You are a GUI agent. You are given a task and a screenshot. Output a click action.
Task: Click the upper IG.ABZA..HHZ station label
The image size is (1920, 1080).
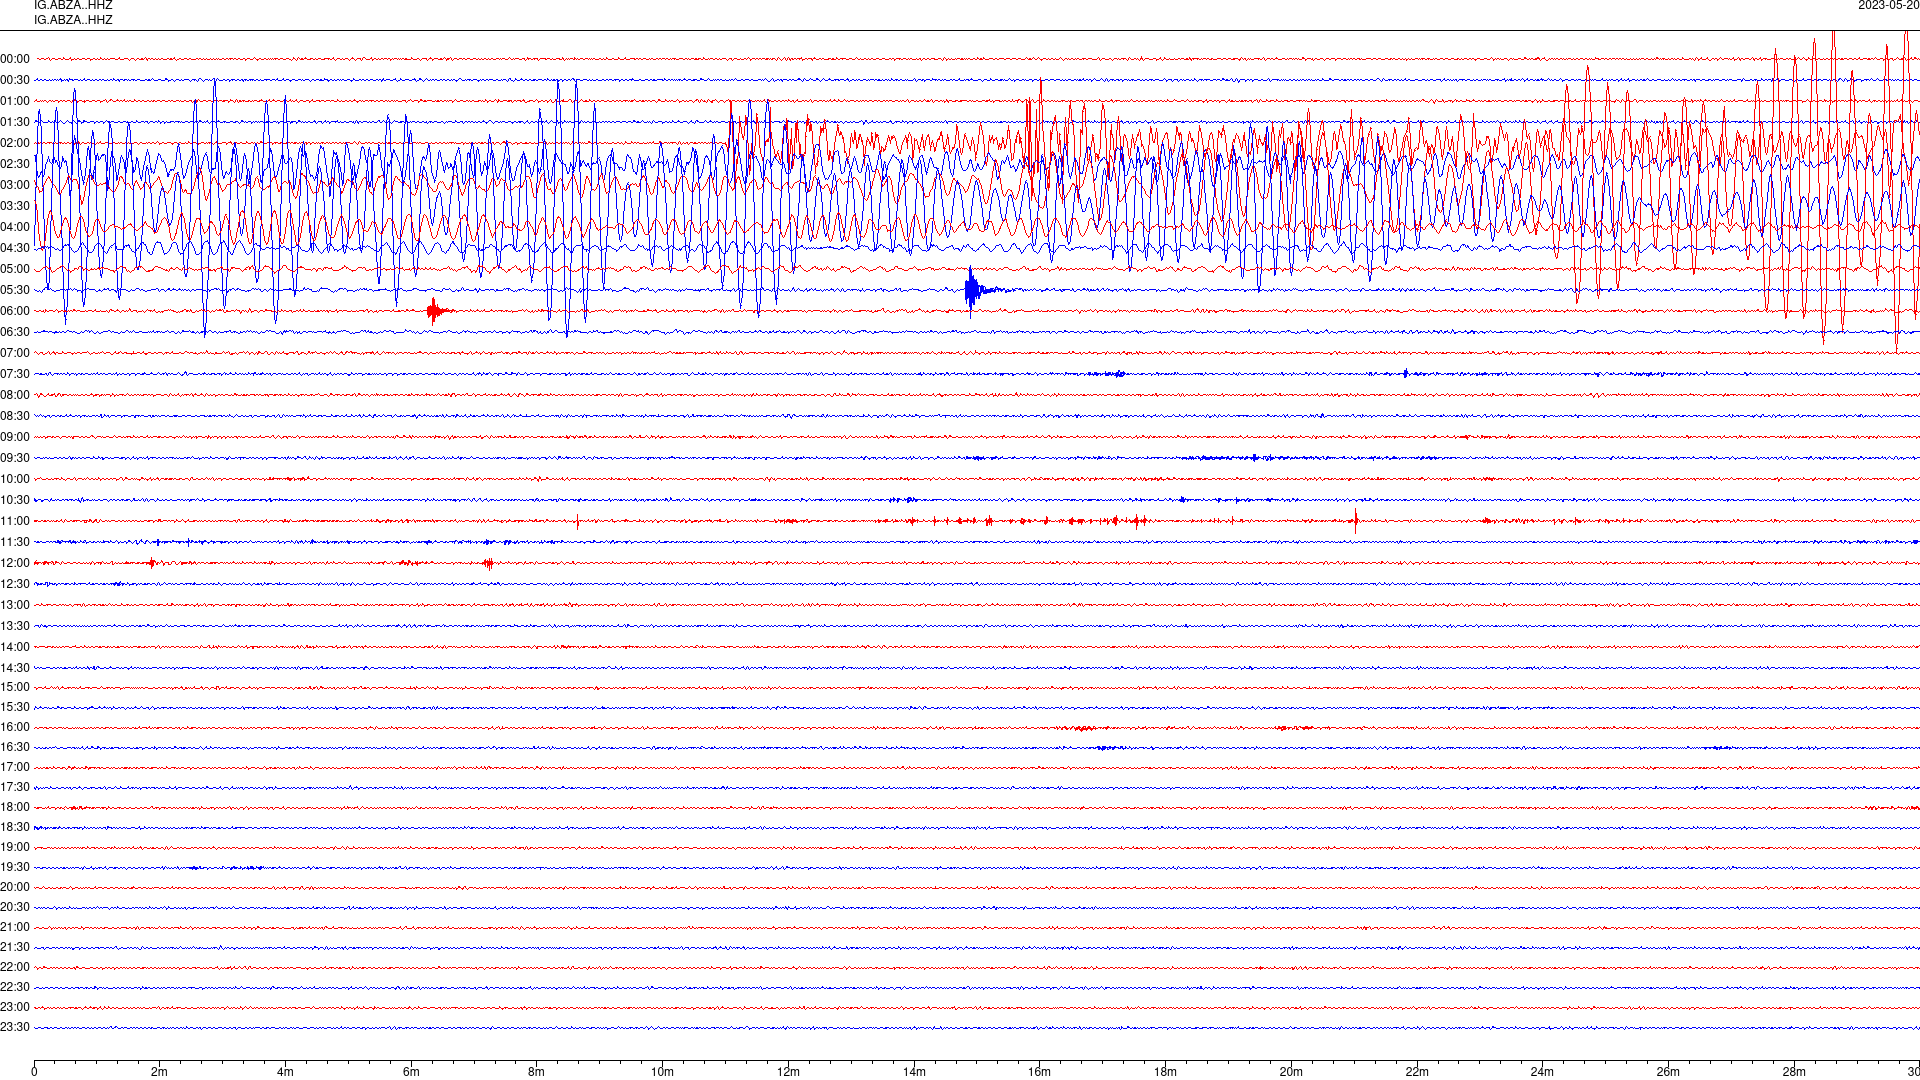73,5
